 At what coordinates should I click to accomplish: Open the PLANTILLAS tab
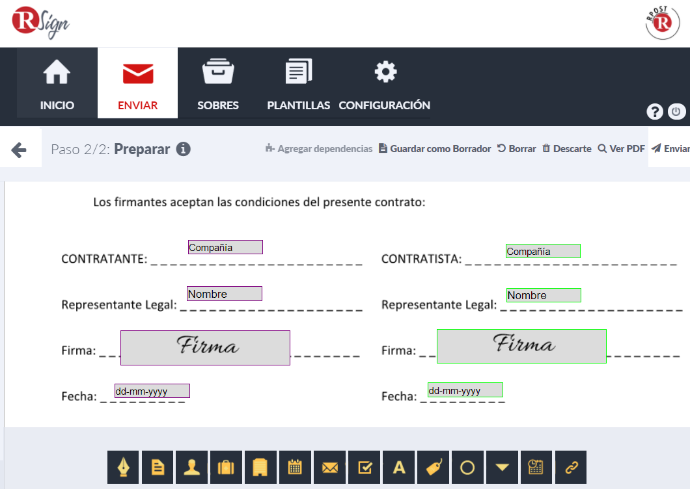pyautogui.click(x=298, y=83)
